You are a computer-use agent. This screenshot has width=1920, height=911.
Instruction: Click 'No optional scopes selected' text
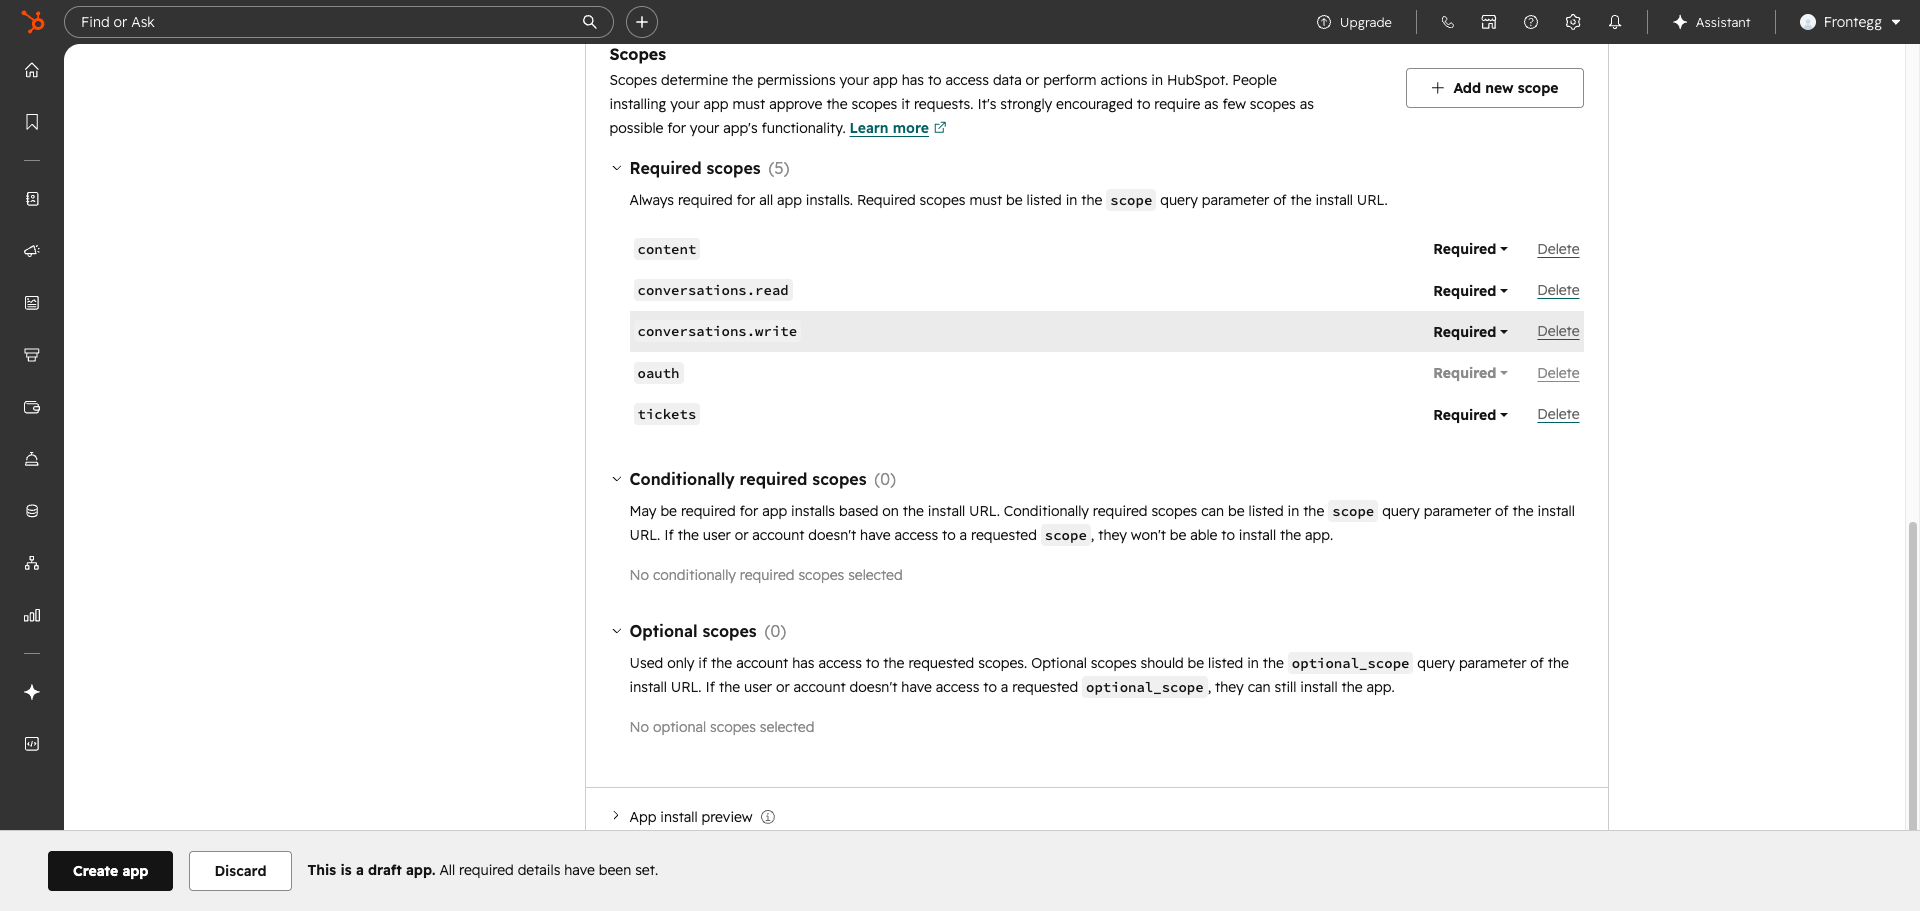coord(722,727)
